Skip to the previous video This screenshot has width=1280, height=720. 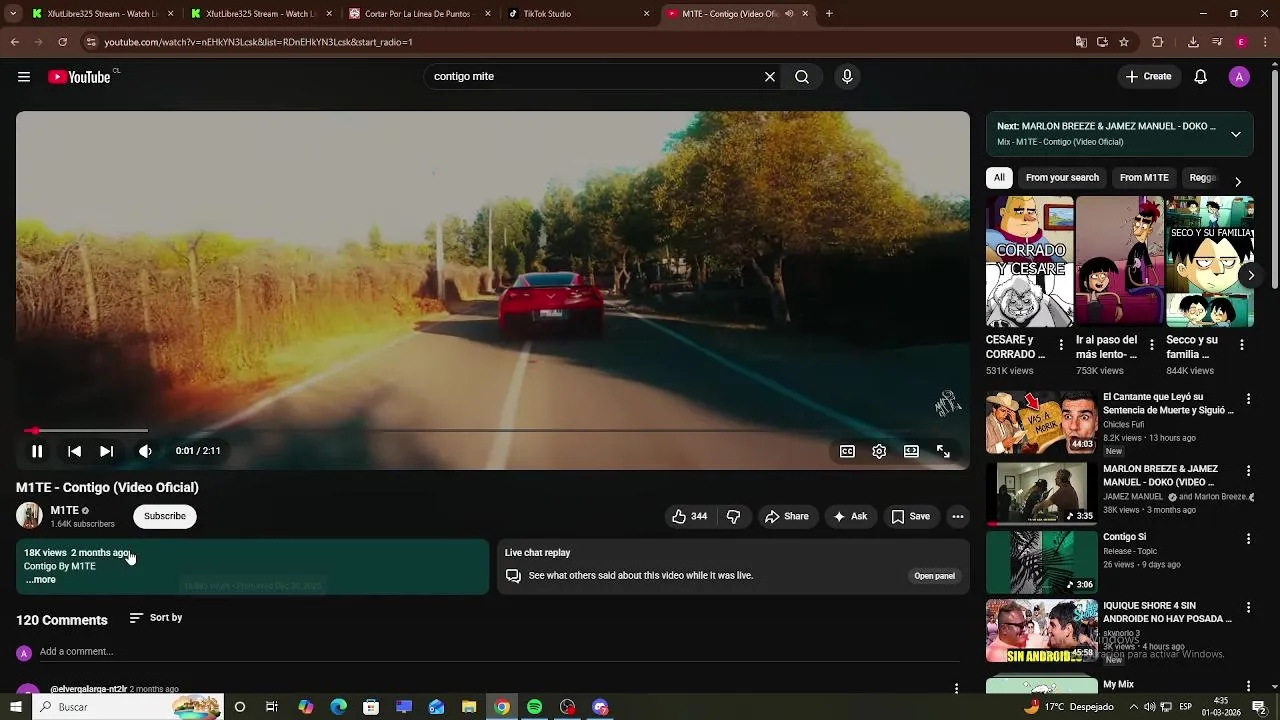point(74,452)
